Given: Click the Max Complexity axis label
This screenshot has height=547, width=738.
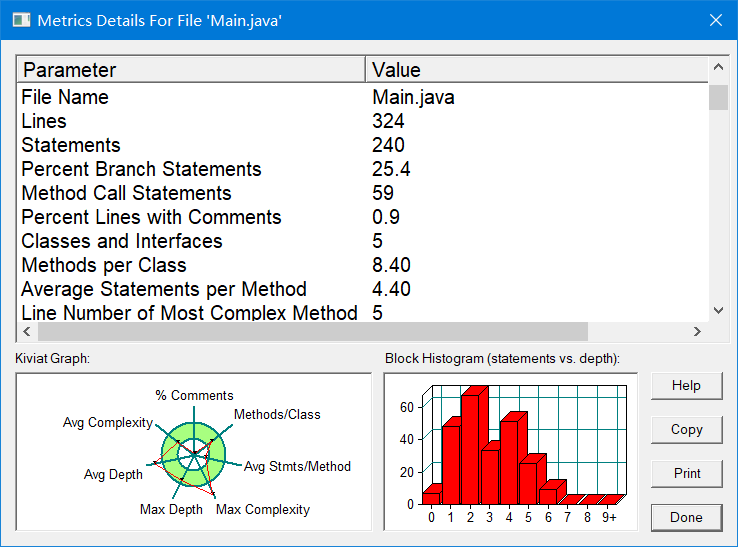Looking at the screenshot, I should [263, 509].
